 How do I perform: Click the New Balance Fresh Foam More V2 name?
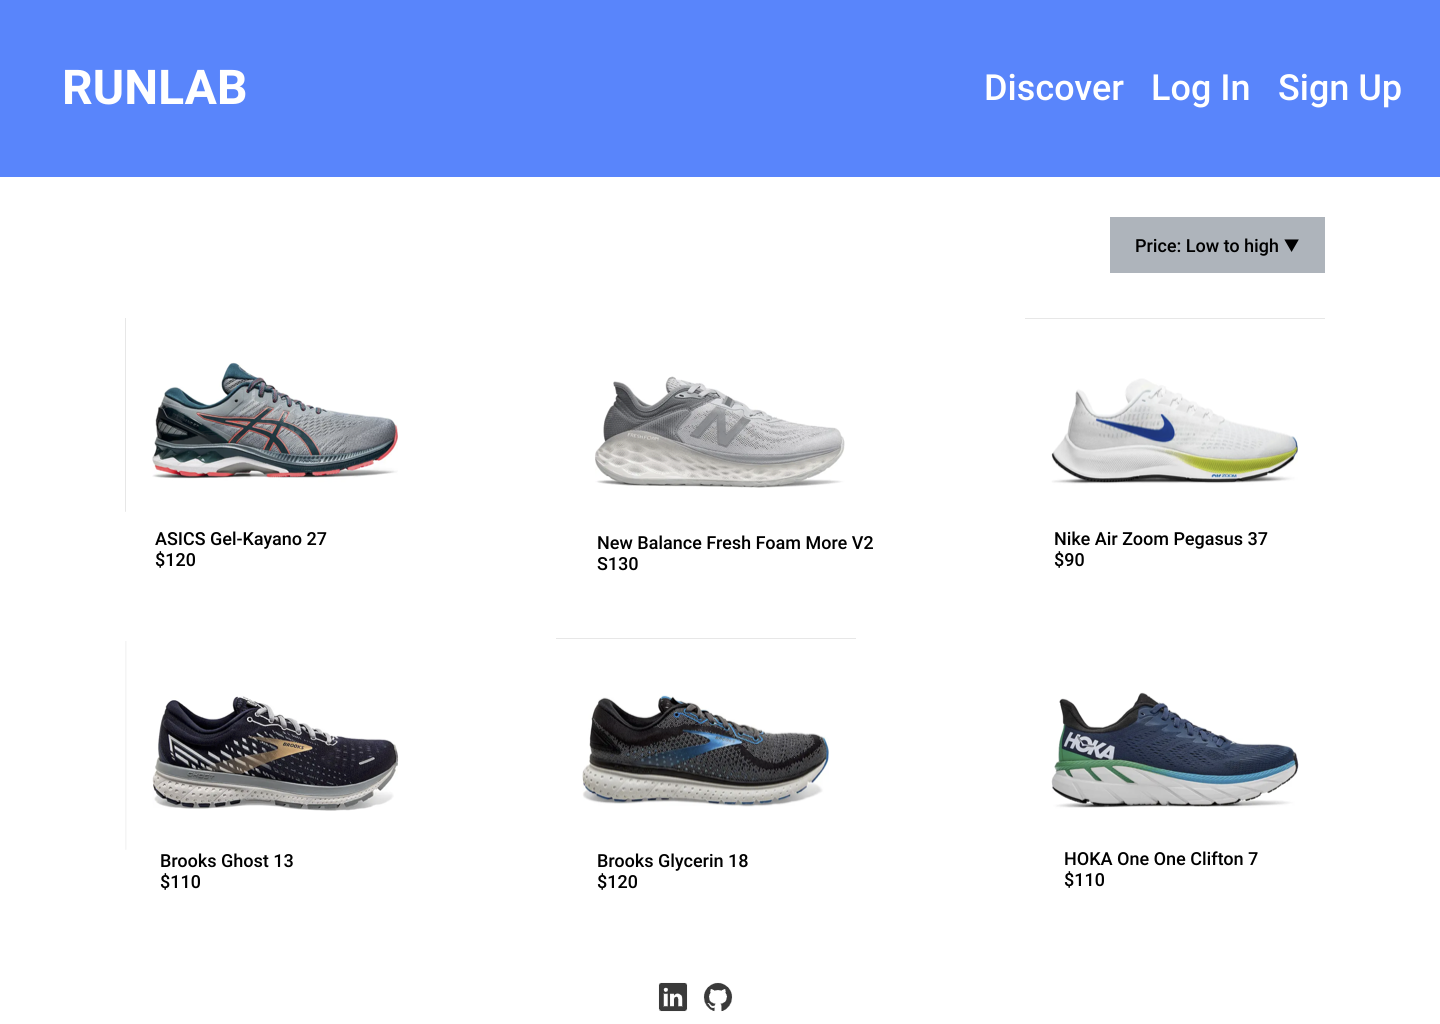pos(735,542)
